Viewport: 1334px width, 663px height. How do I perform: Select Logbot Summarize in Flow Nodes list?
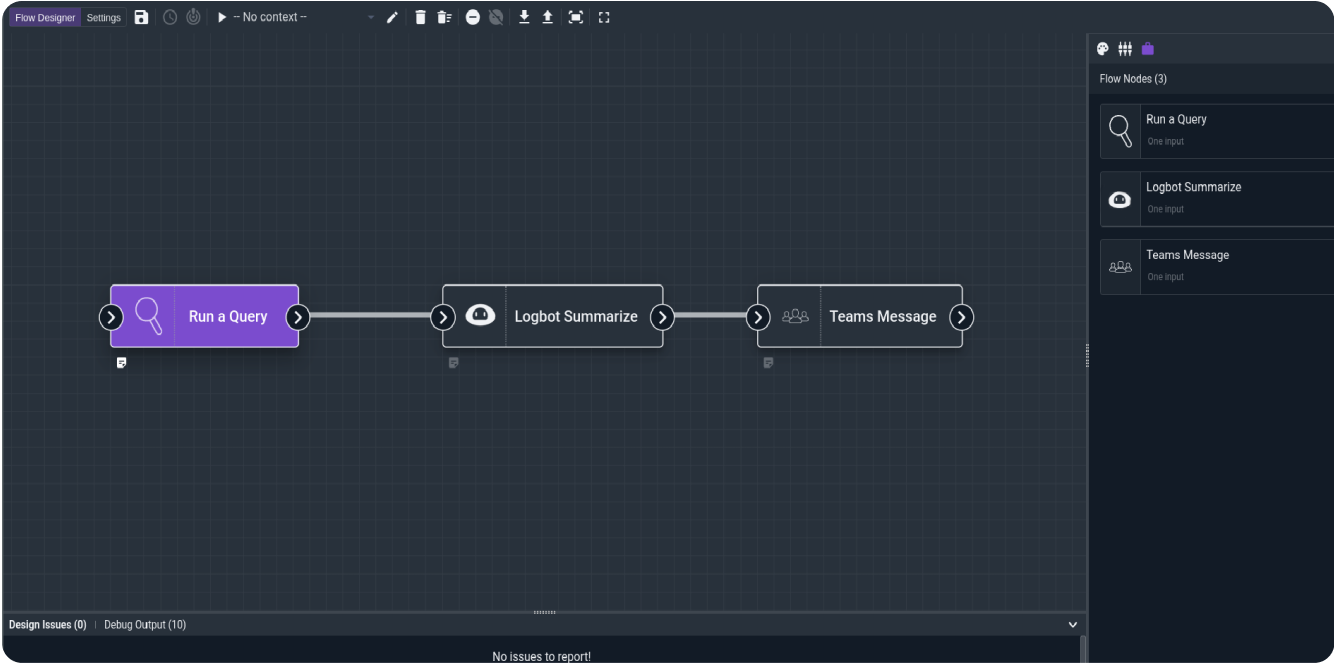[x=1217, y=199]
